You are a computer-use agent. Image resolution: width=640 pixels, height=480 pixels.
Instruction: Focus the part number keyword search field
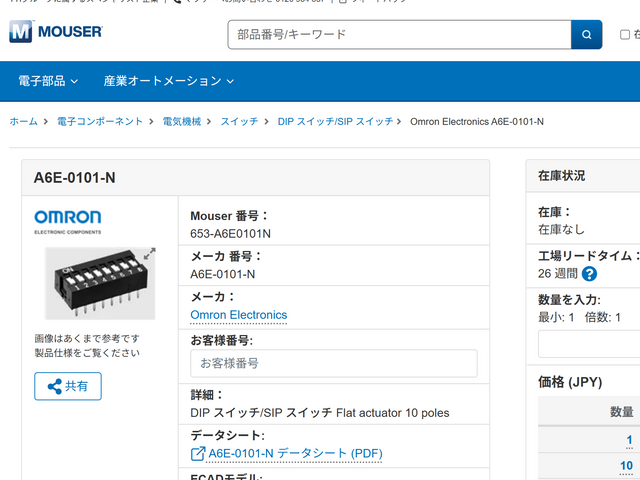point(400,35)
